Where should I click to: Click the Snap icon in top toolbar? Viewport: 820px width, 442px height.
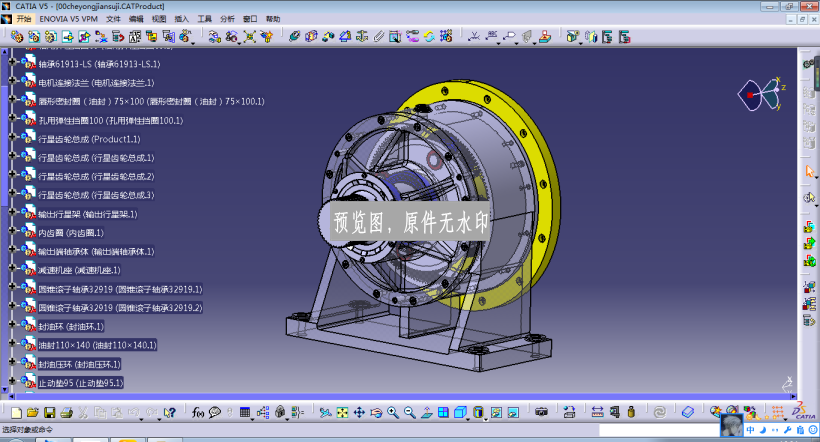232,37
